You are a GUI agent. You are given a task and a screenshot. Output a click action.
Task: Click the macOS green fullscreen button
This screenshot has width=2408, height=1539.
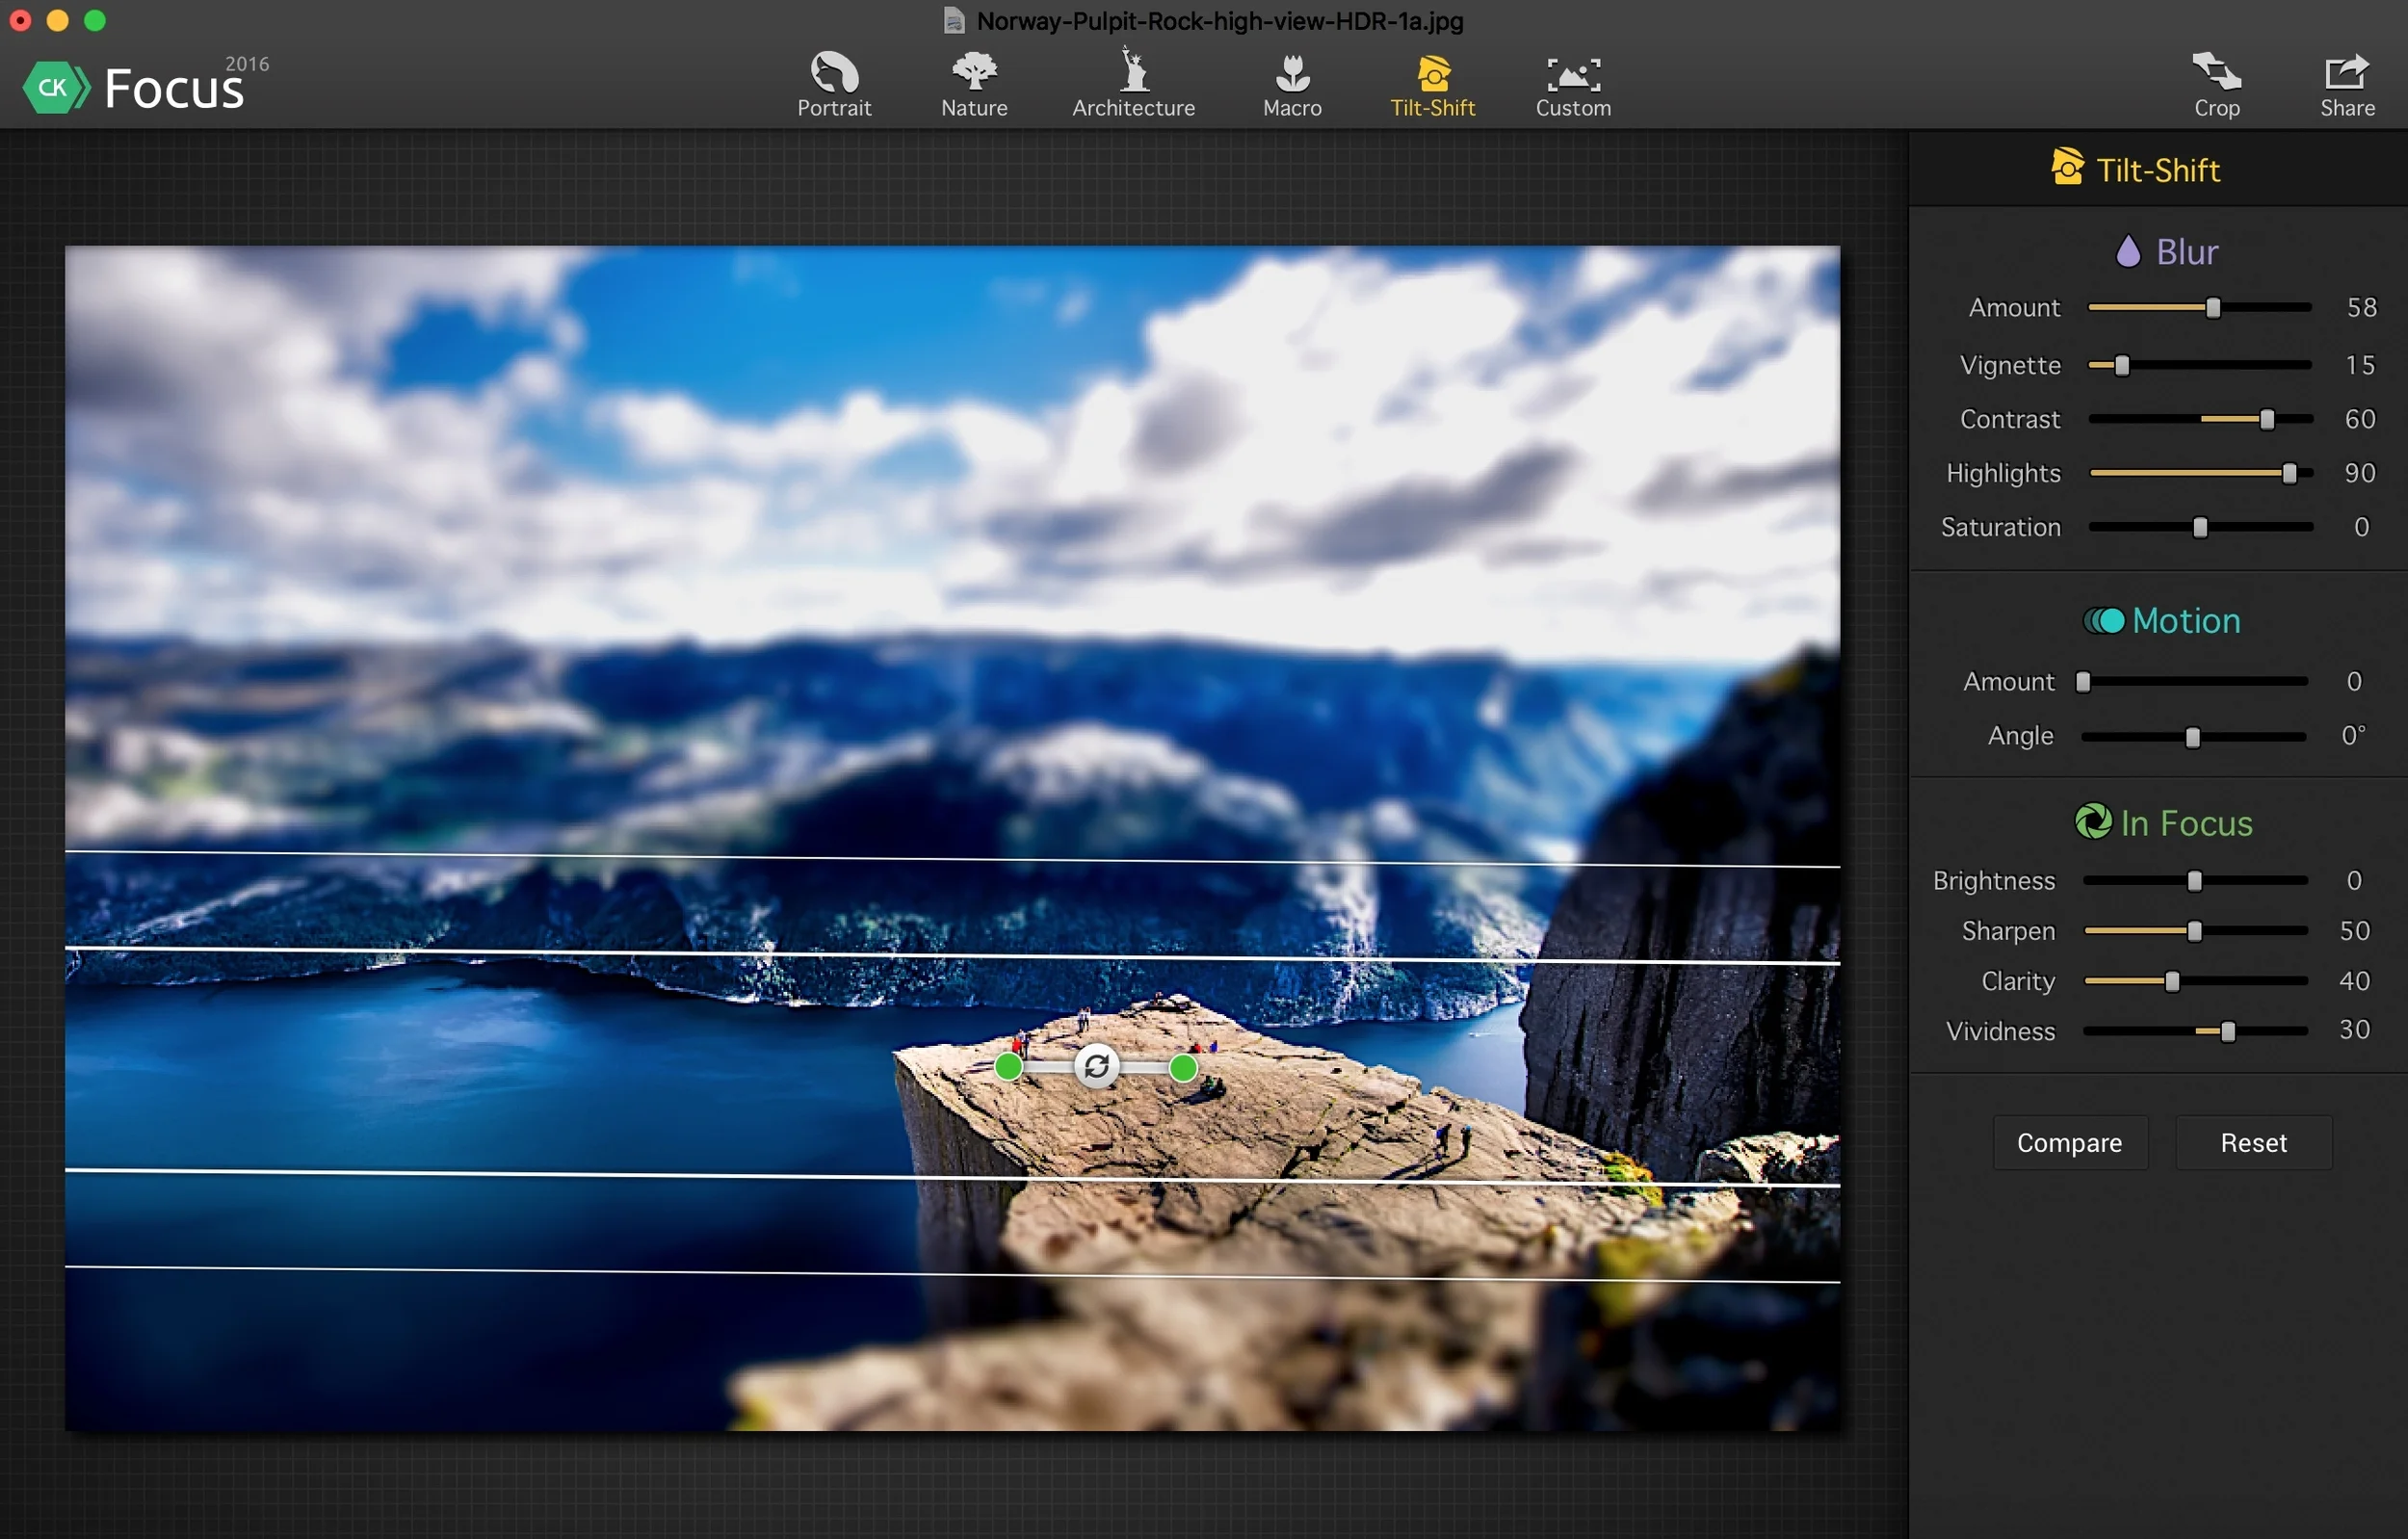95,21
